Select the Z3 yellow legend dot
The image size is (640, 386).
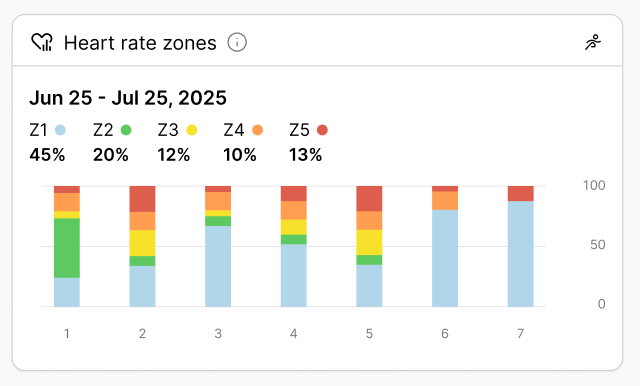click(x=192, y=130)
